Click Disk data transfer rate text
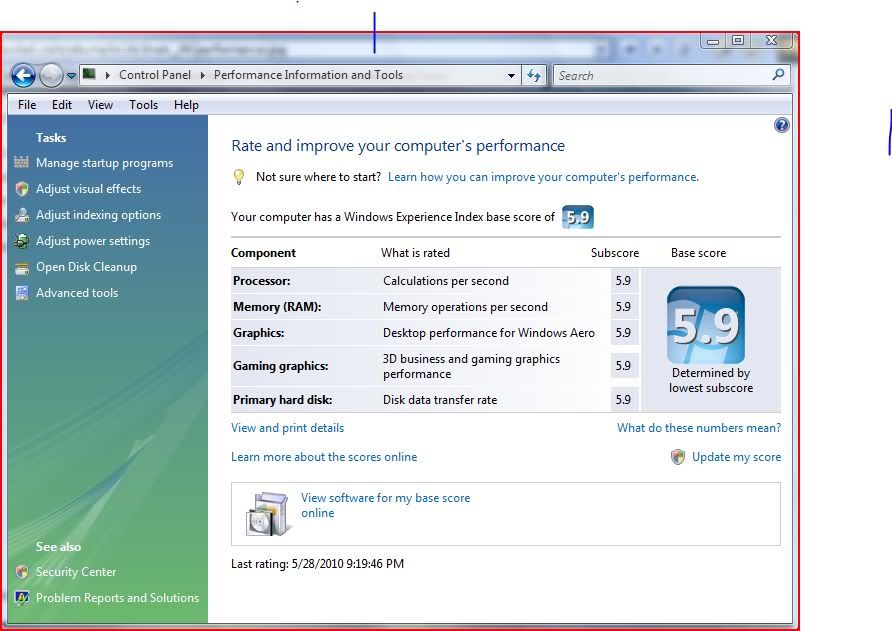Screen dimensions: 892x631 (440, 400)
